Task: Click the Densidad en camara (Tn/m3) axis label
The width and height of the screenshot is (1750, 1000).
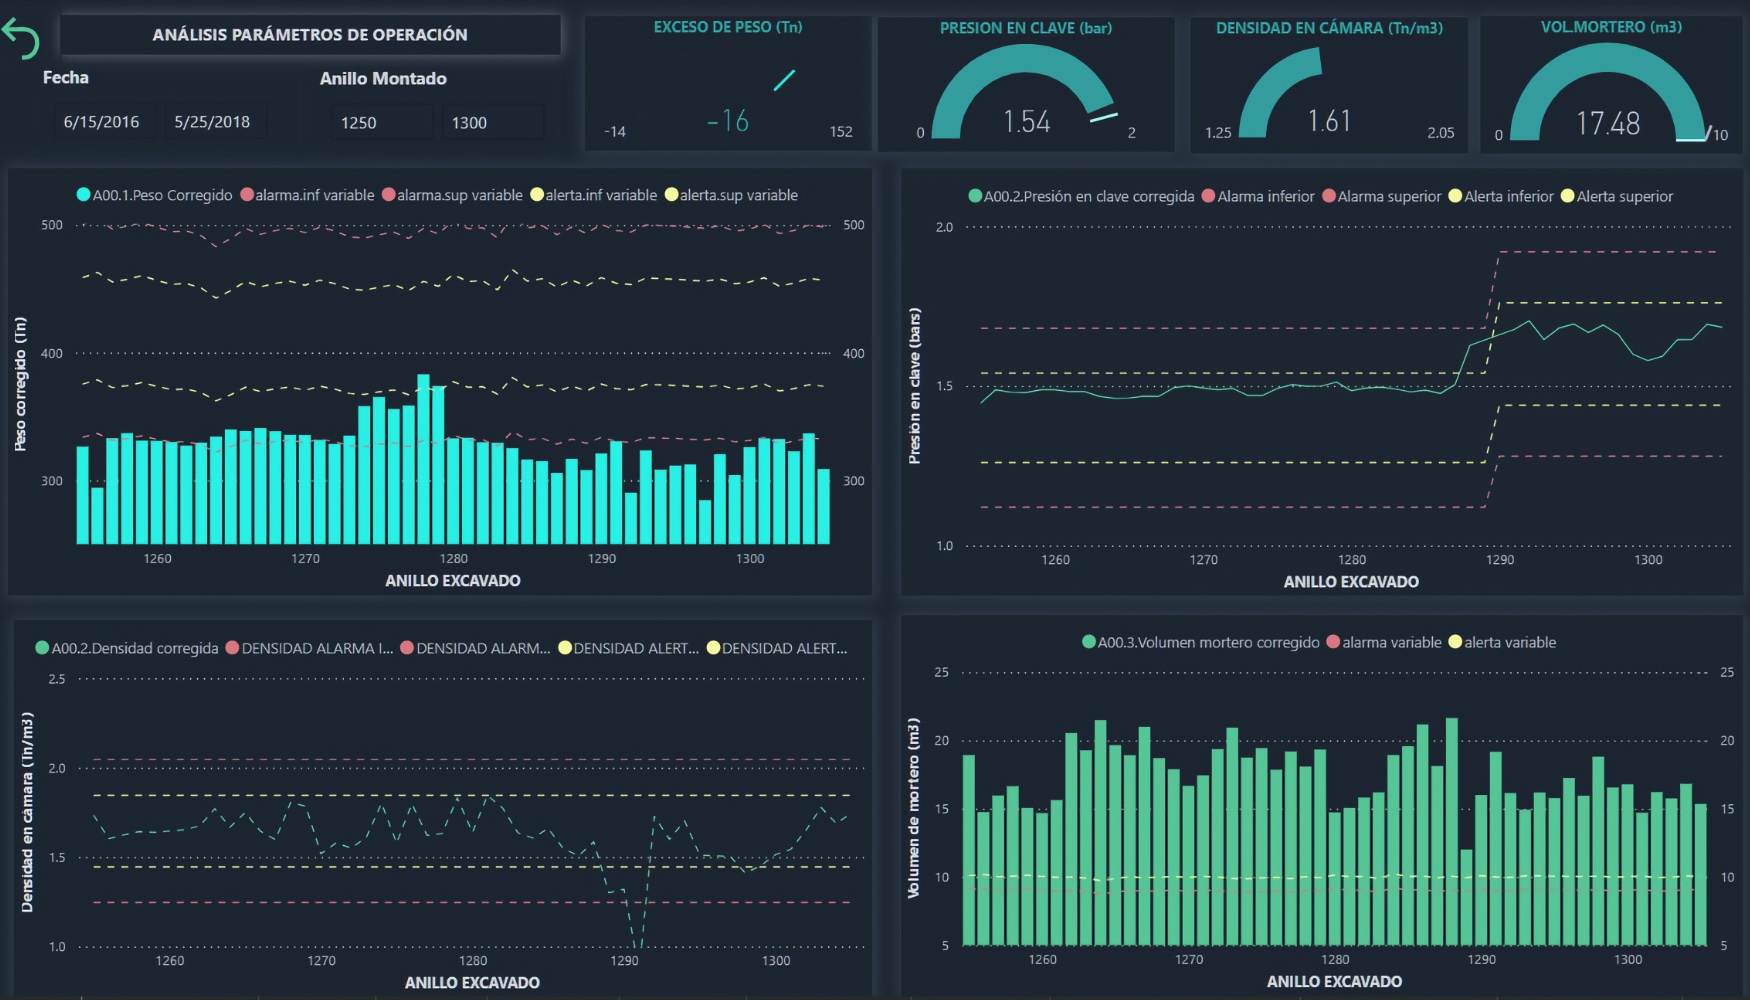Action: point(27,812)
